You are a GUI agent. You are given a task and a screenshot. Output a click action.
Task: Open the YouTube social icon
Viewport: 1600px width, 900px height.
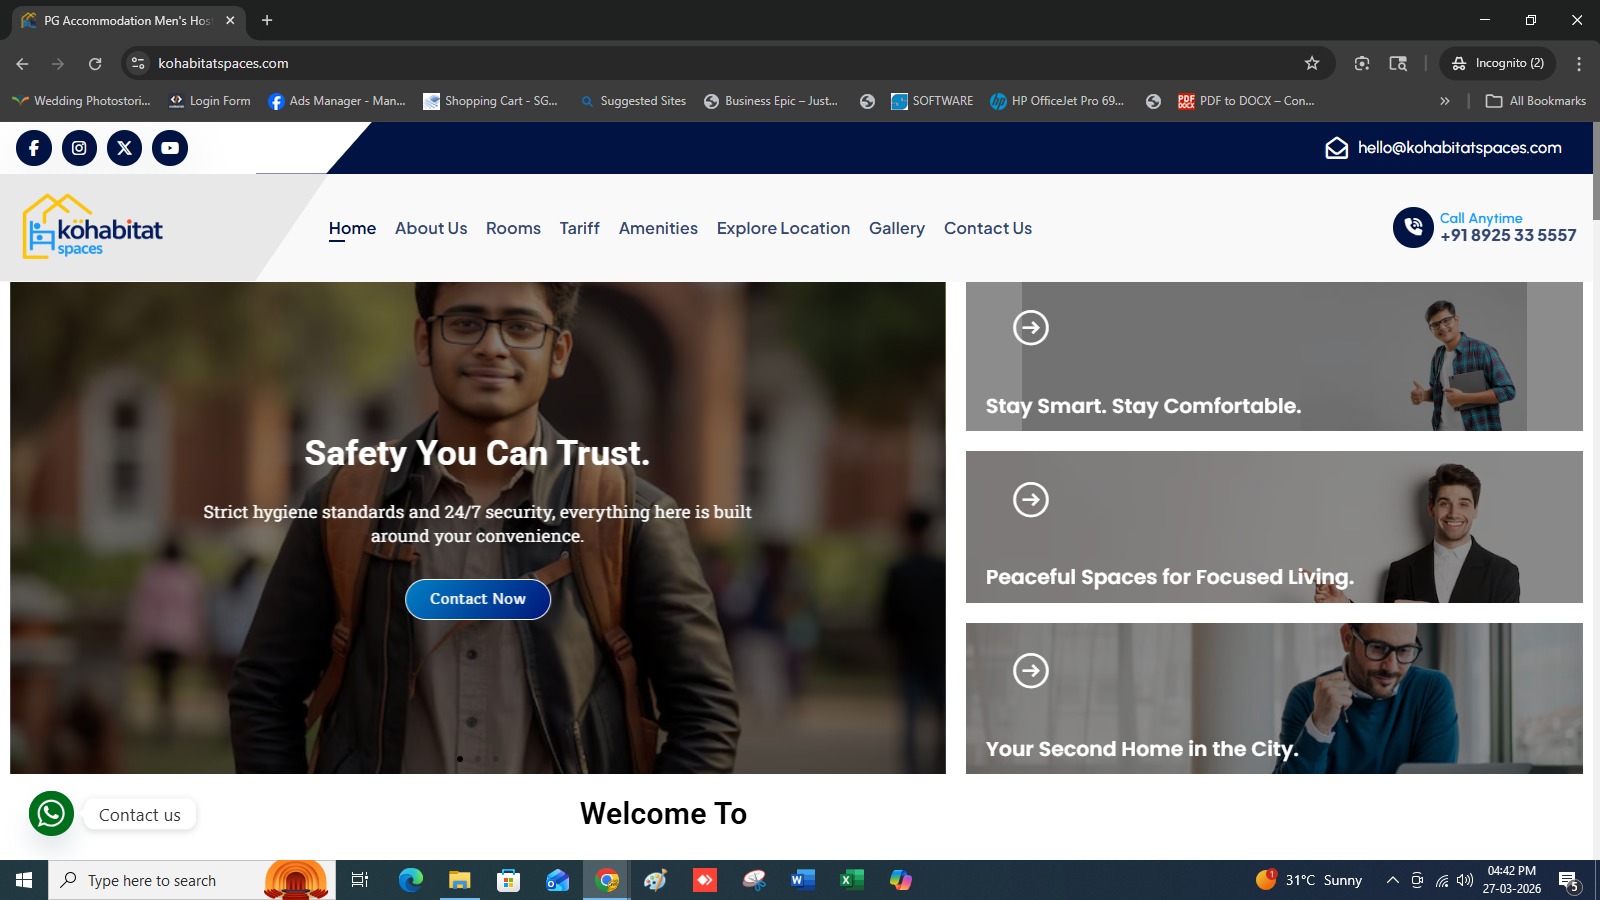coord(170,148)
